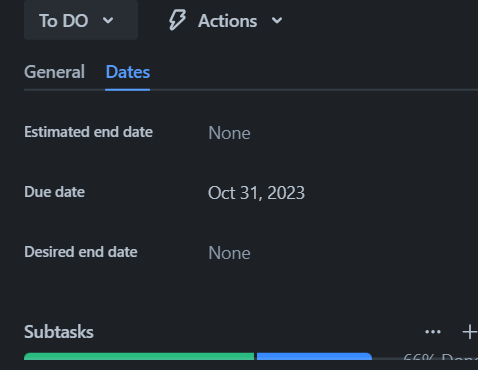Image resolution: width=478 pixels, height=370 pixels.
Task: Open the To DO status dropdown
Action: 81,21
